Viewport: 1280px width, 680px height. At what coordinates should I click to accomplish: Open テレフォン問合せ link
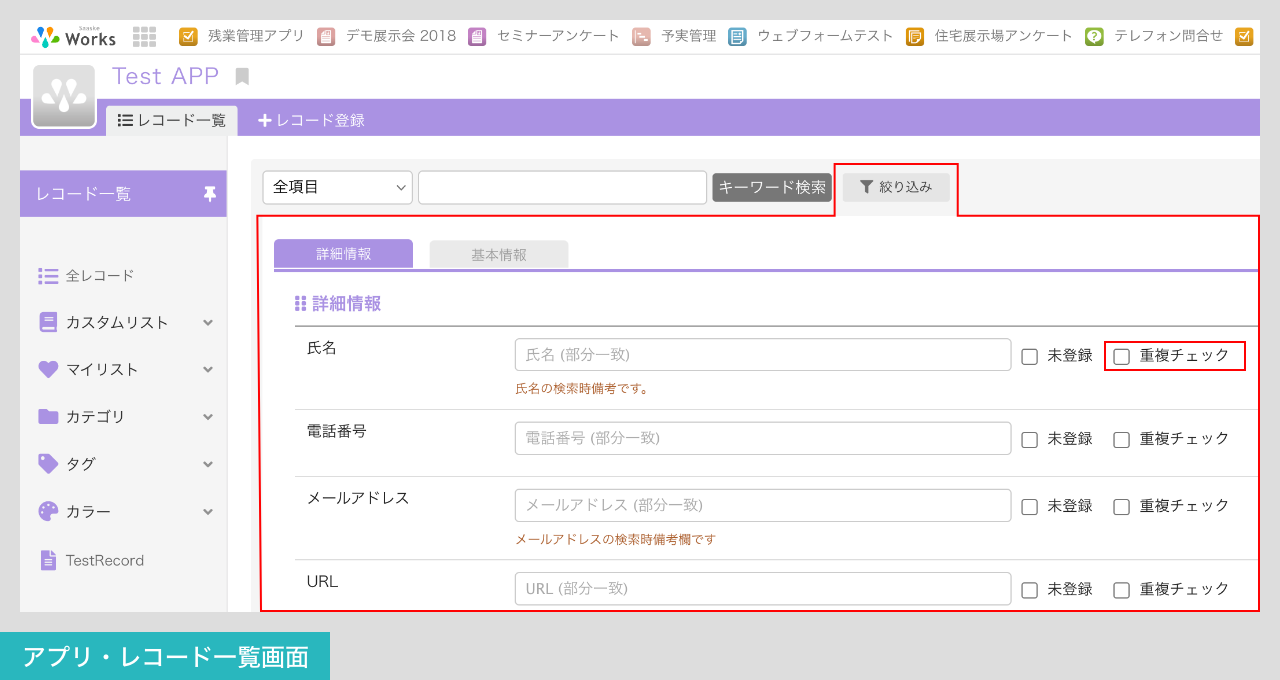click(1168, 36)
